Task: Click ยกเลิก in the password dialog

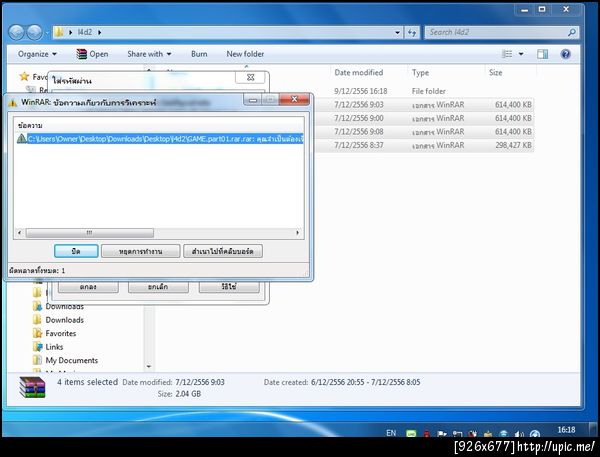Action: pyautogui.click(x=158, y=287)
